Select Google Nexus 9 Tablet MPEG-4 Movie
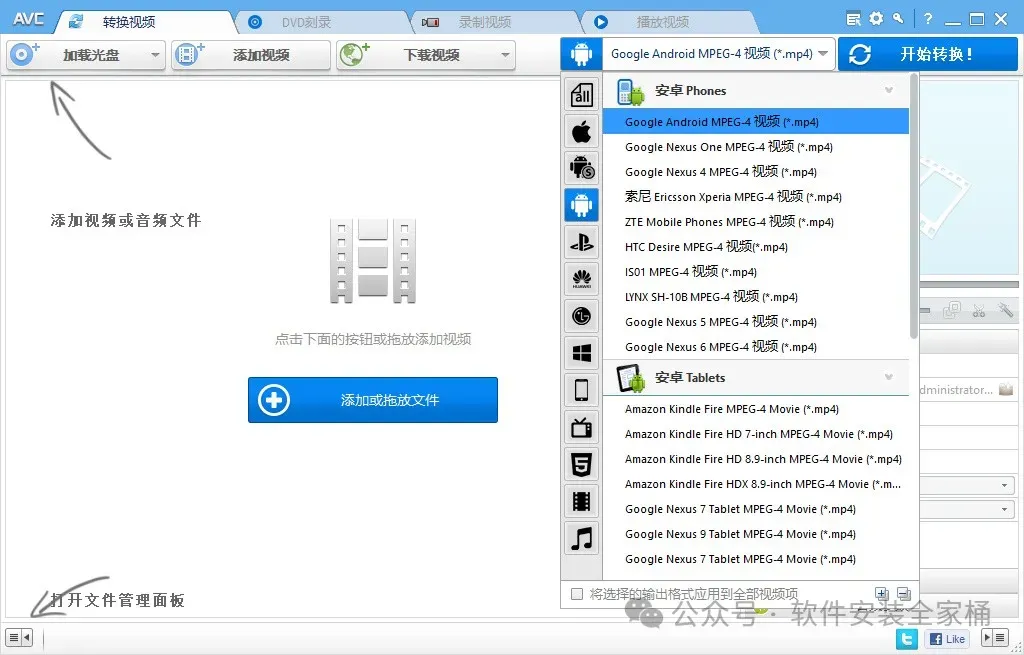This screenshot has width=1024, height=655. click(756, 534)
